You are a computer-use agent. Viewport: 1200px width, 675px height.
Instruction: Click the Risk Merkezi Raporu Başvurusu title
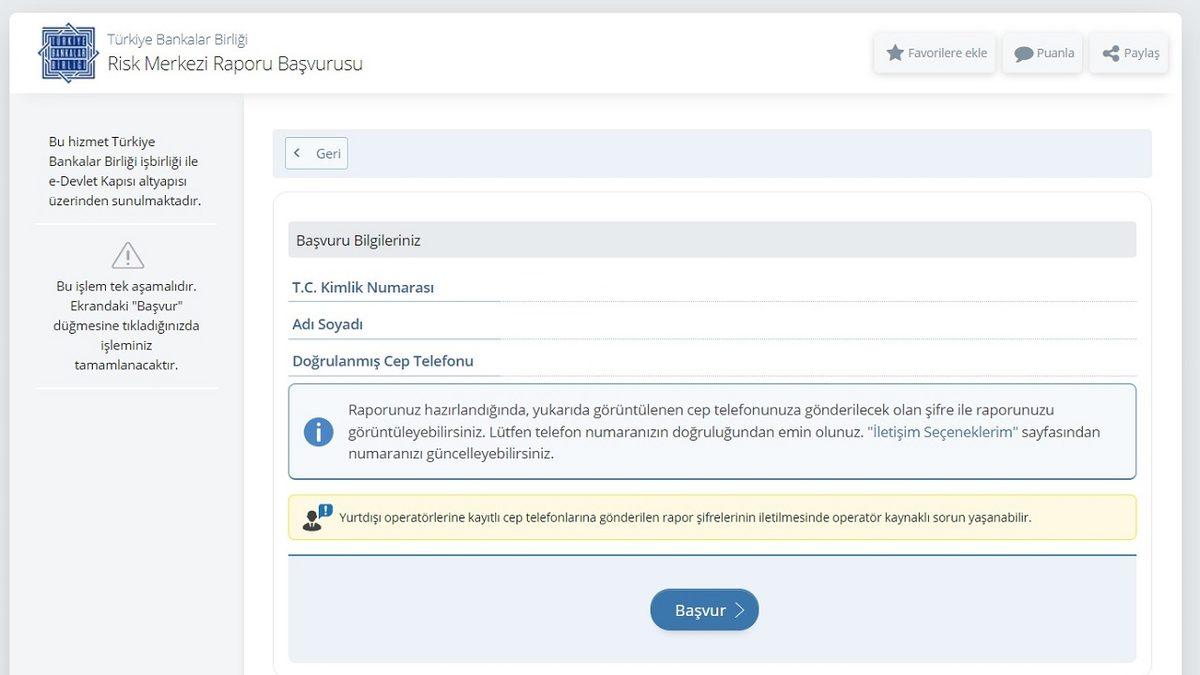coord(237,63)
